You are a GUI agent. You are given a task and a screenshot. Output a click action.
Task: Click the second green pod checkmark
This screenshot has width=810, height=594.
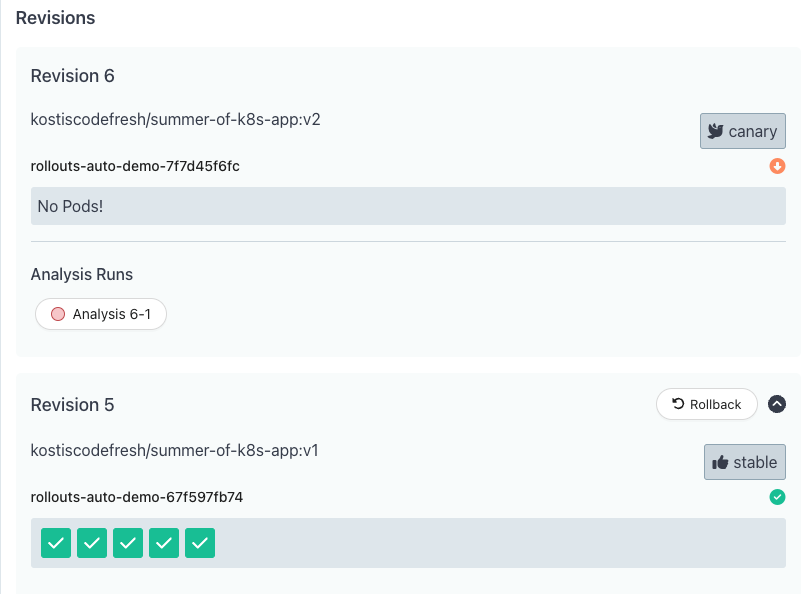pos(92,543)
